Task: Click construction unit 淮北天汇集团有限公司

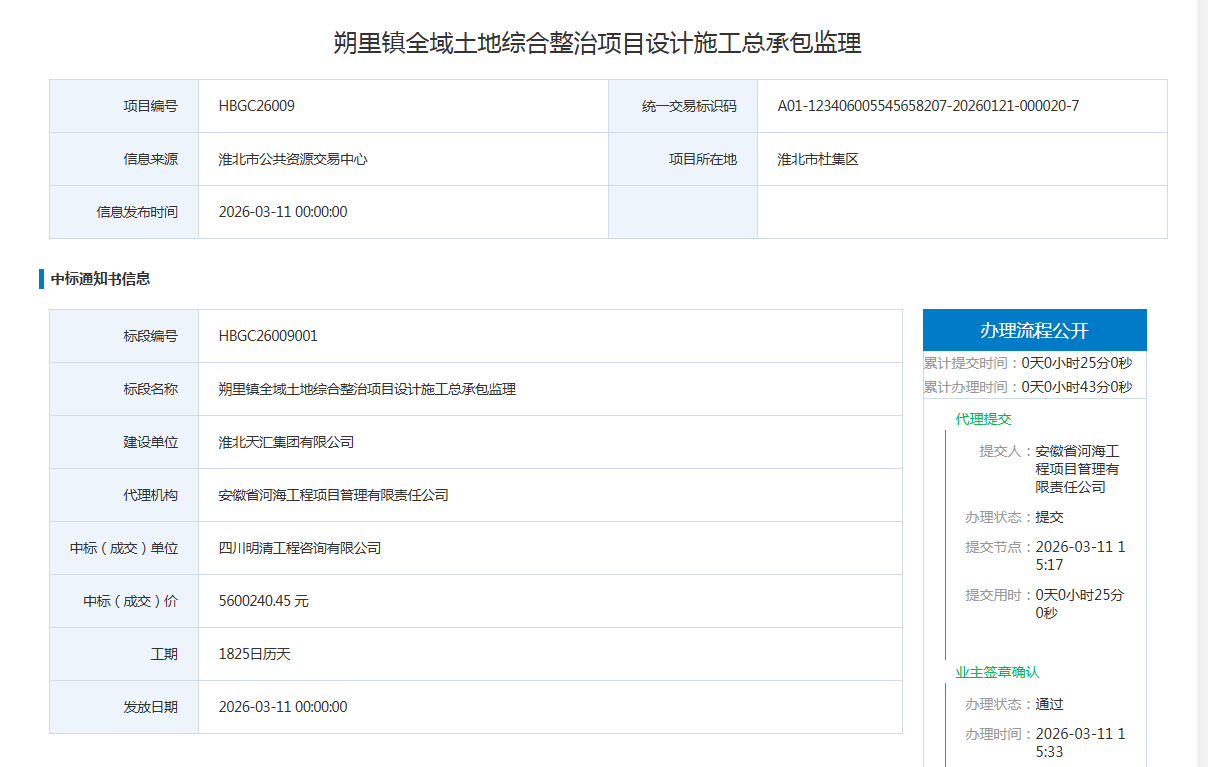Action: [x=286, y=442]
